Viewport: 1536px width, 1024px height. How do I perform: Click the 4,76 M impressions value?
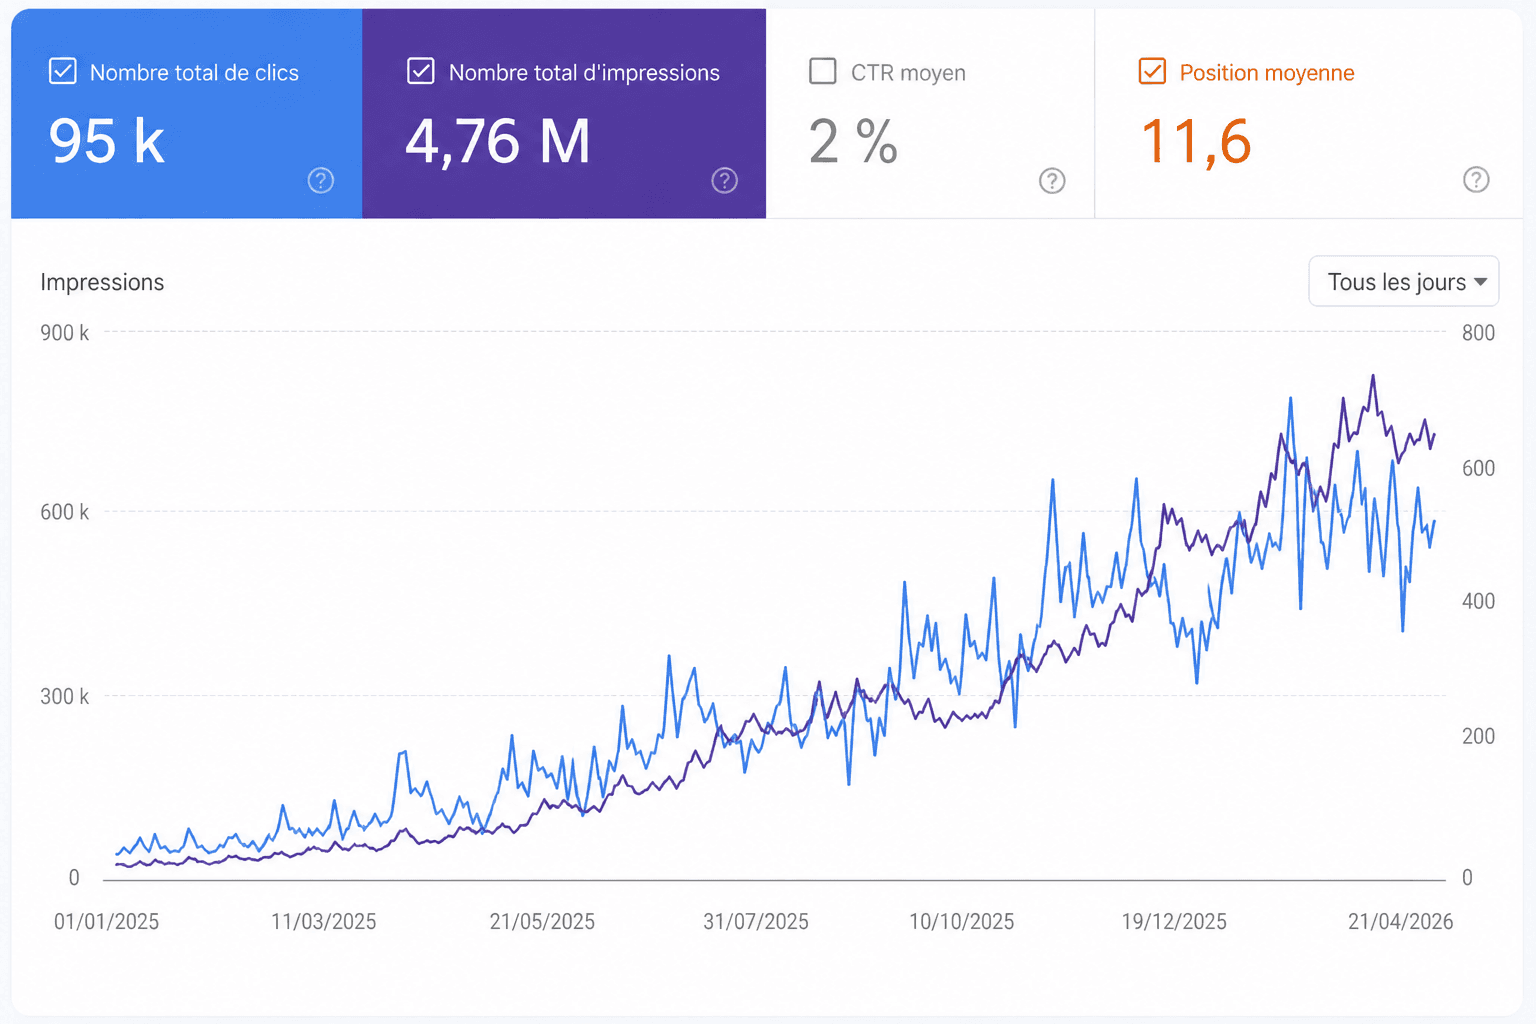click(497, 141)
